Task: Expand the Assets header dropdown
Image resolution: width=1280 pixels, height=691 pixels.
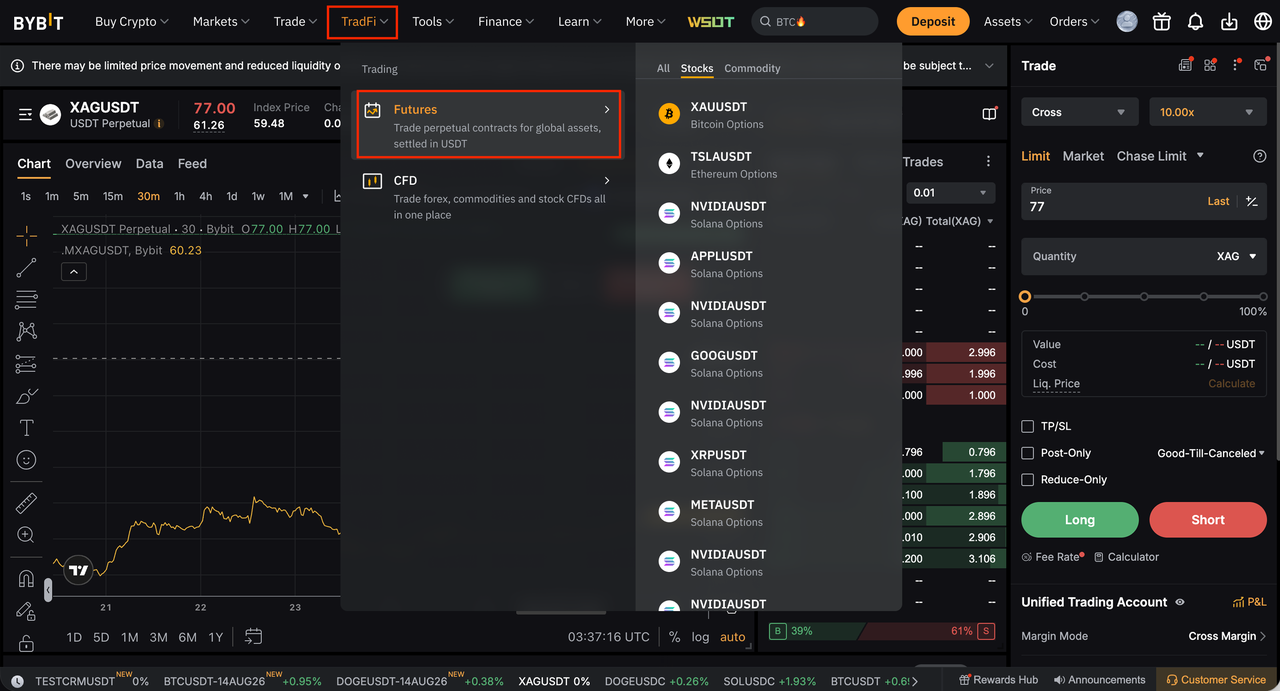Action: point(1009,21)
